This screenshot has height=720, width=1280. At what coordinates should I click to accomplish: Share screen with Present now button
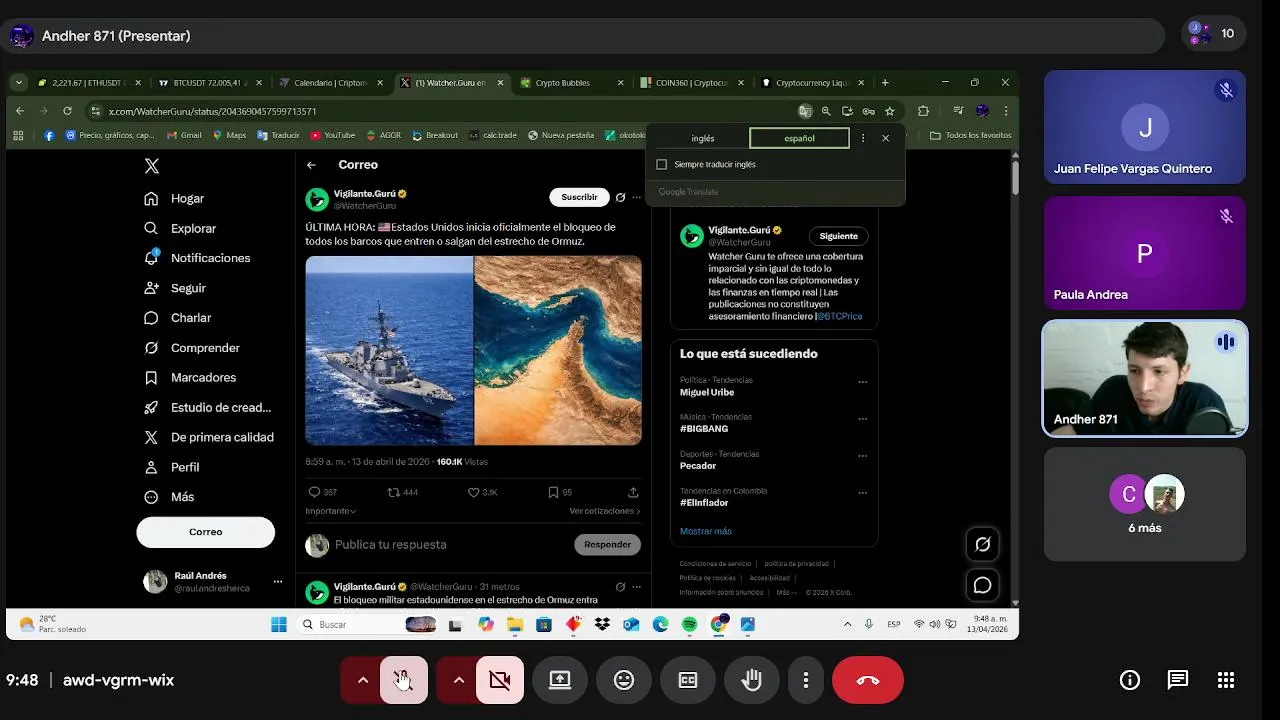point(560,680)
